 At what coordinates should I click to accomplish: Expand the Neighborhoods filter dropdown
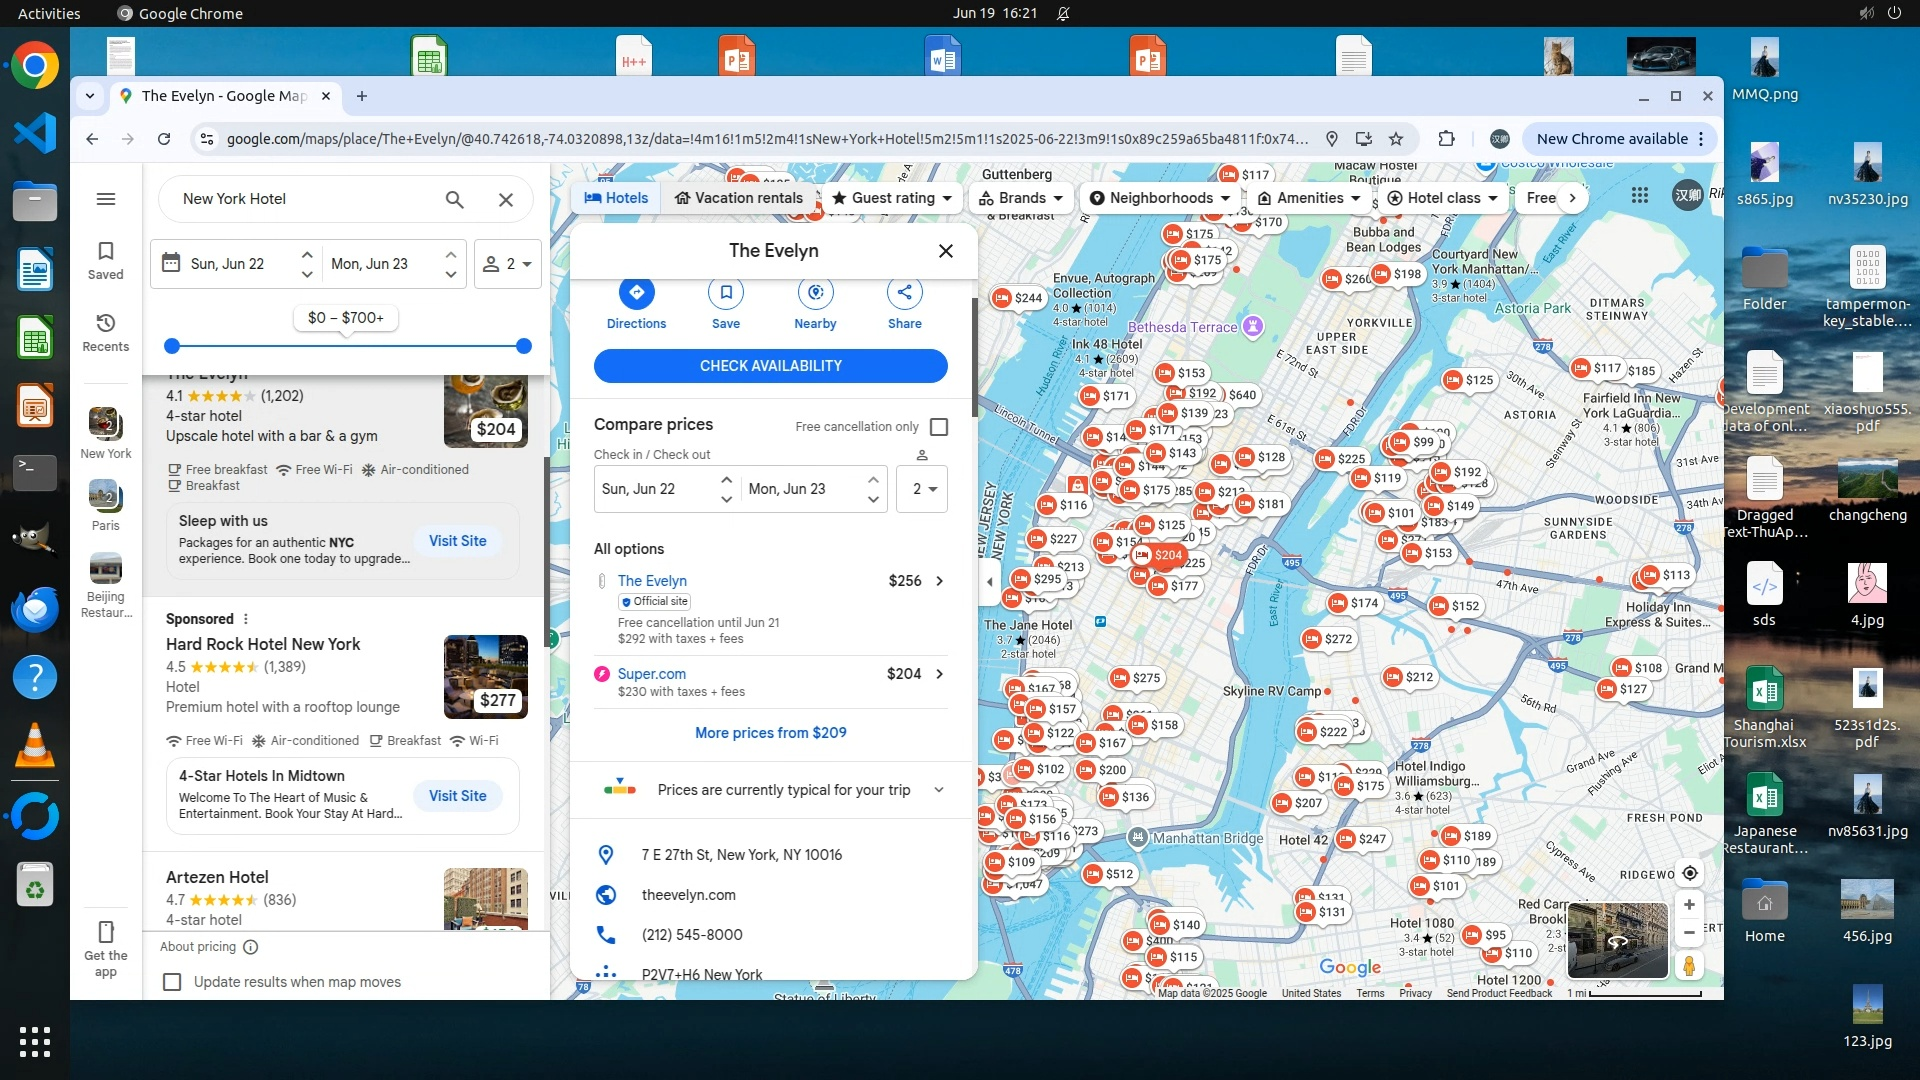(x=1160, y=198)
